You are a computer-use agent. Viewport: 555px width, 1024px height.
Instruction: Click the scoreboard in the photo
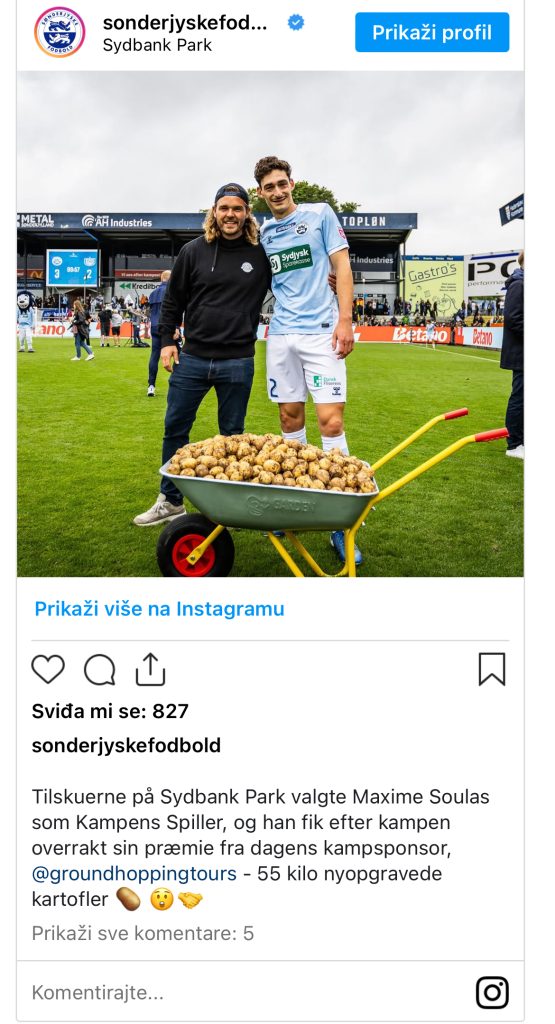click(72, 268)
